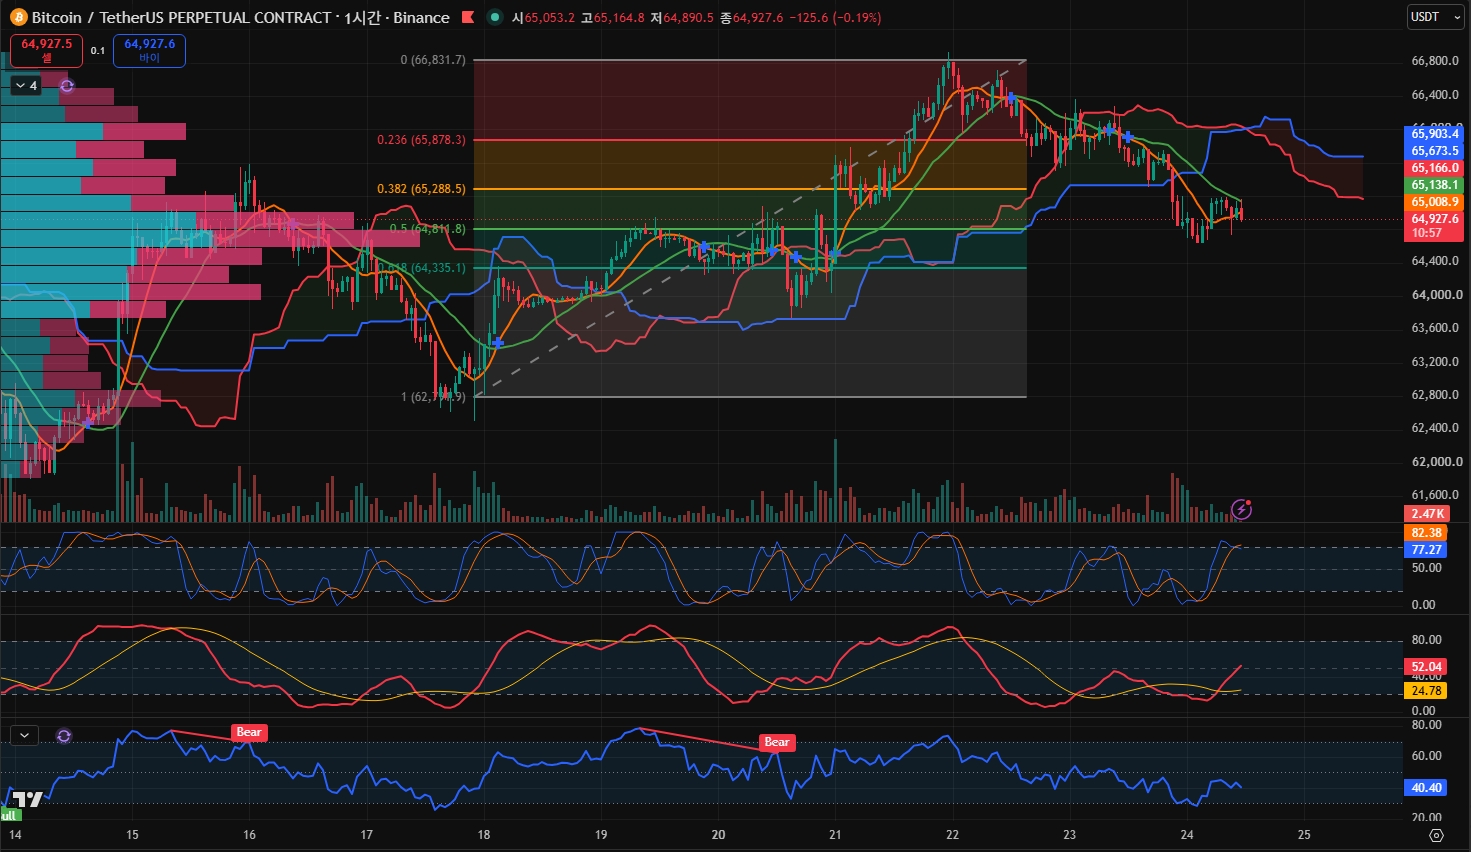
Task: Open the USDT currency dropdown
Action: coord(1434,17)
